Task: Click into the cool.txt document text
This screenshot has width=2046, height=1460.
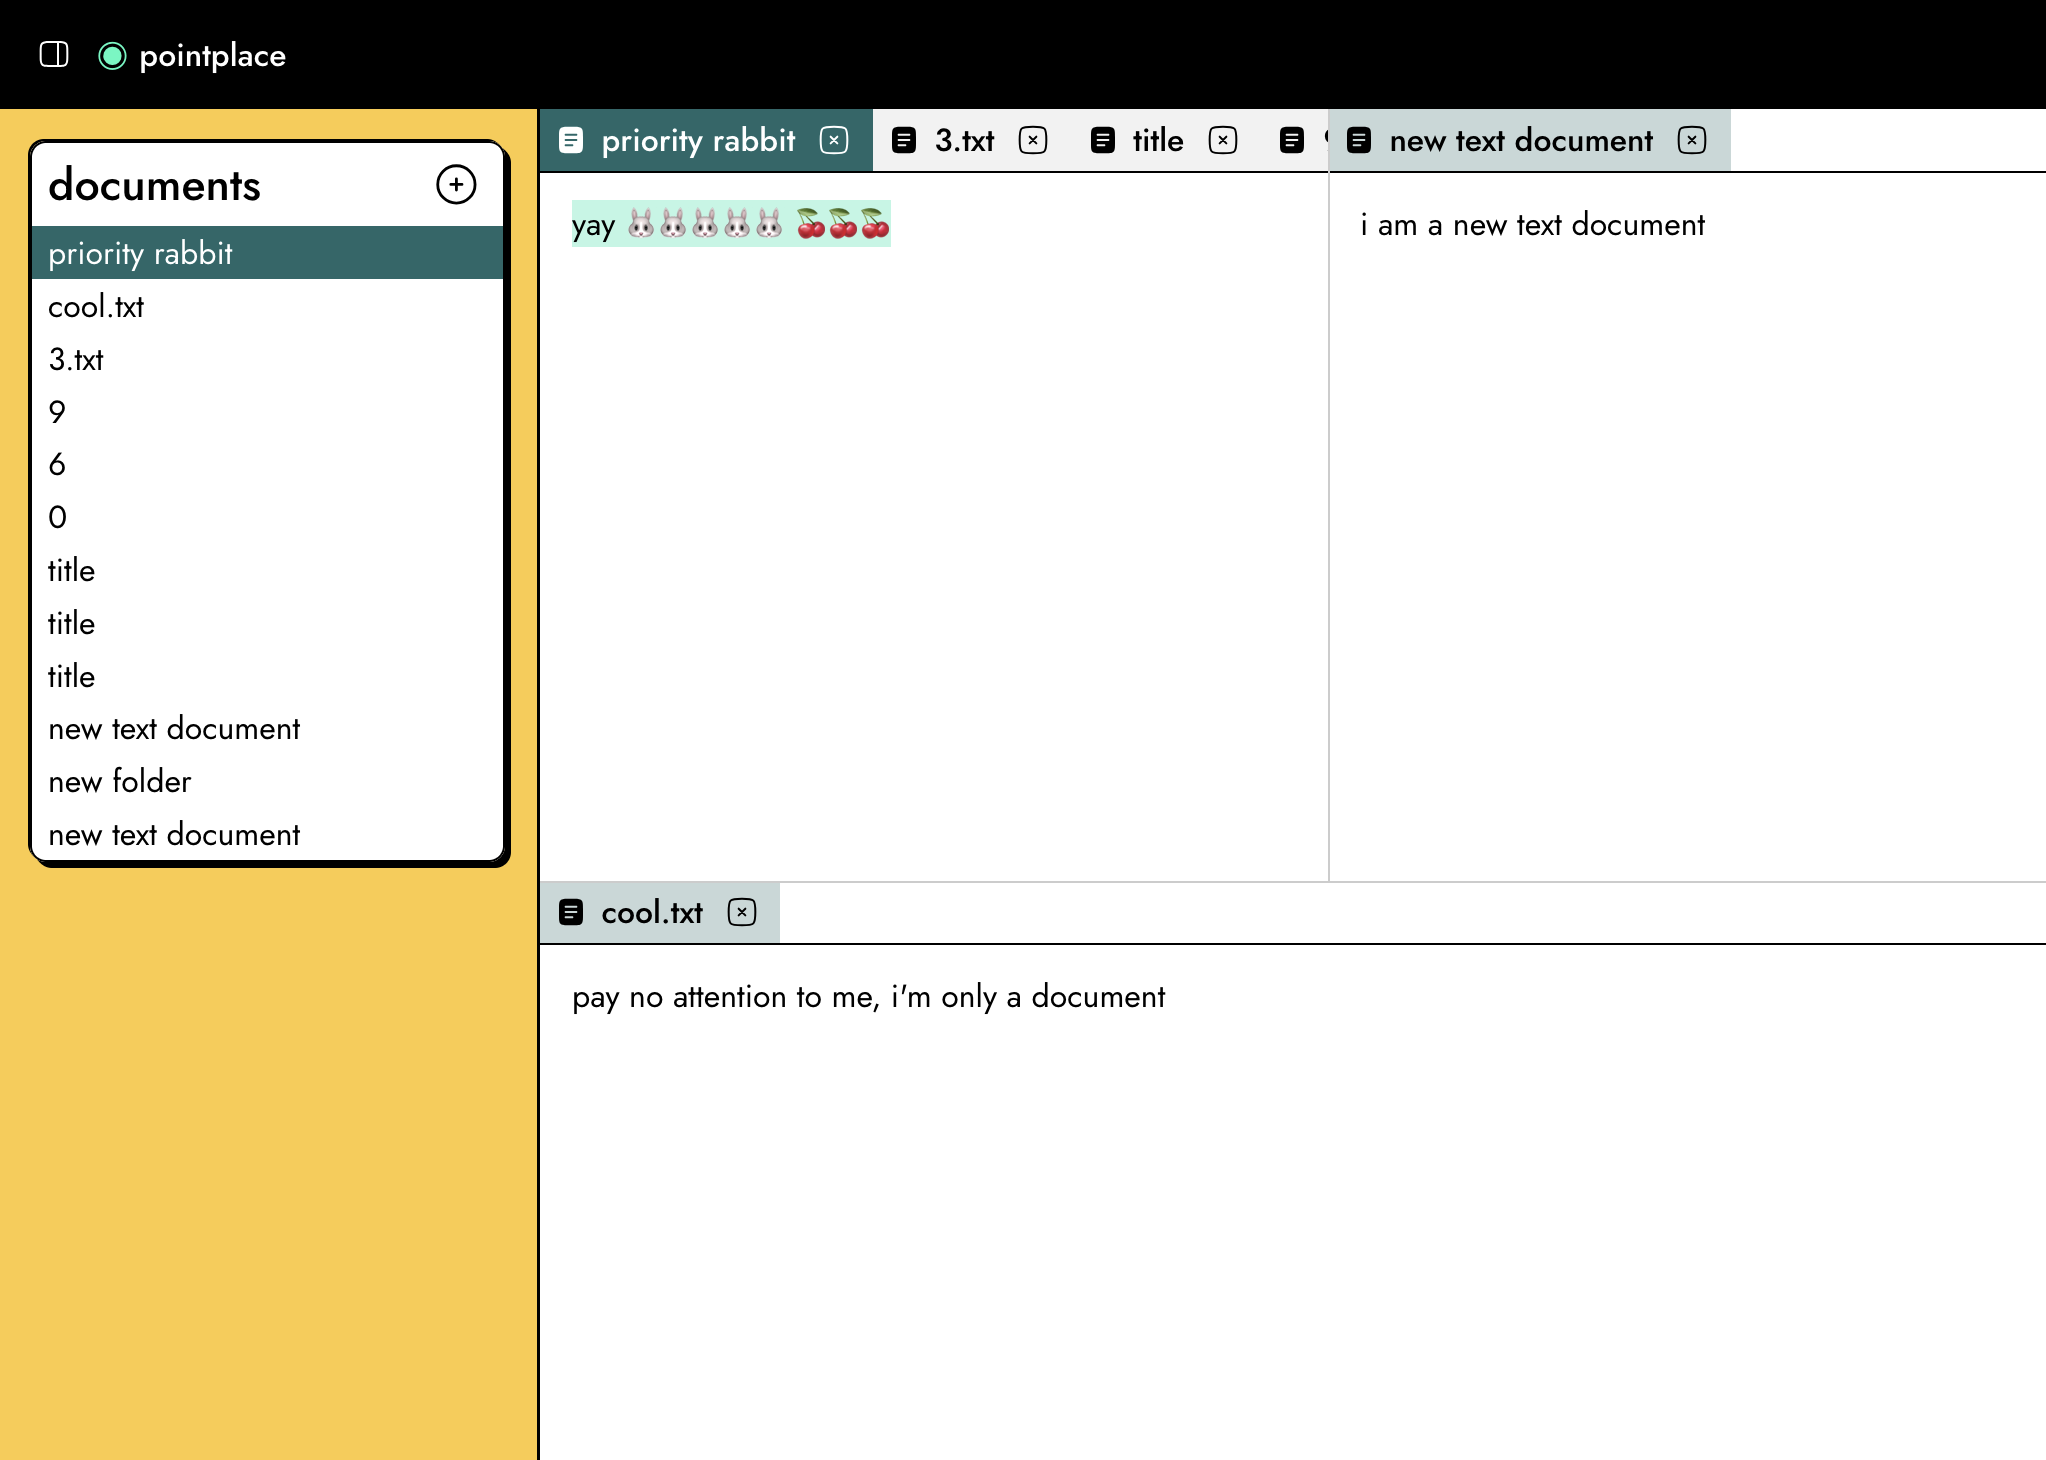Action: click(868, 997)
